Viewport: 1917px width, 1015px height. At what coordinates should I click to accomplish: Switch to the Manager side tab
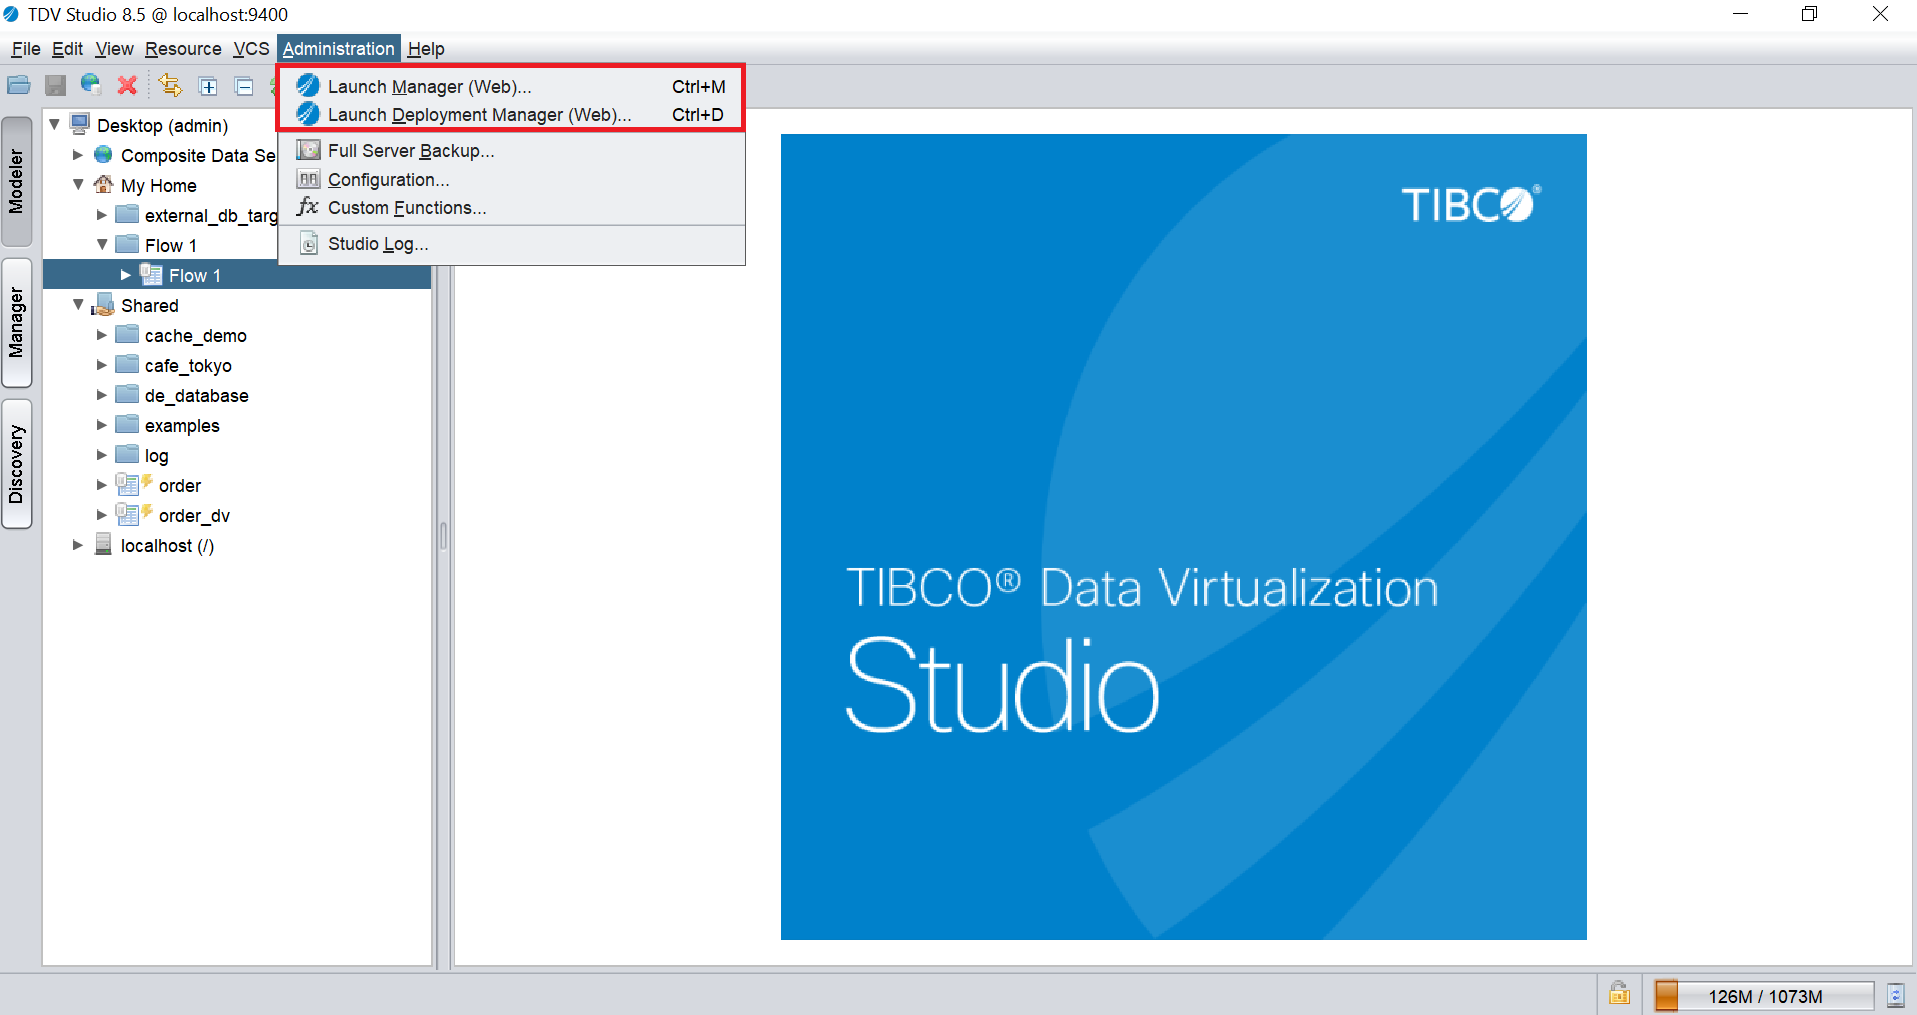17,323
